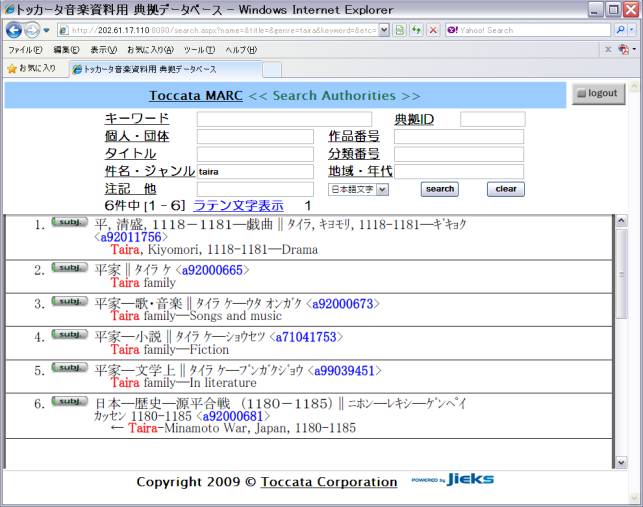Click the results list scrollbar thumb
Viewport: 643px width, 507px height.
621,274
